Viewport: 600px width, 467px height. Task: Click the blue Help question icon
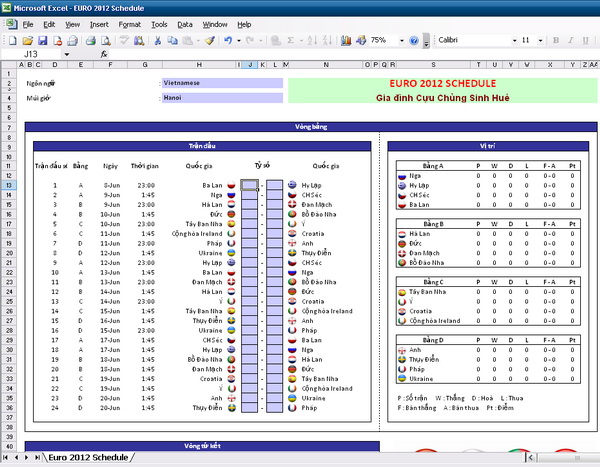point(413,40)
